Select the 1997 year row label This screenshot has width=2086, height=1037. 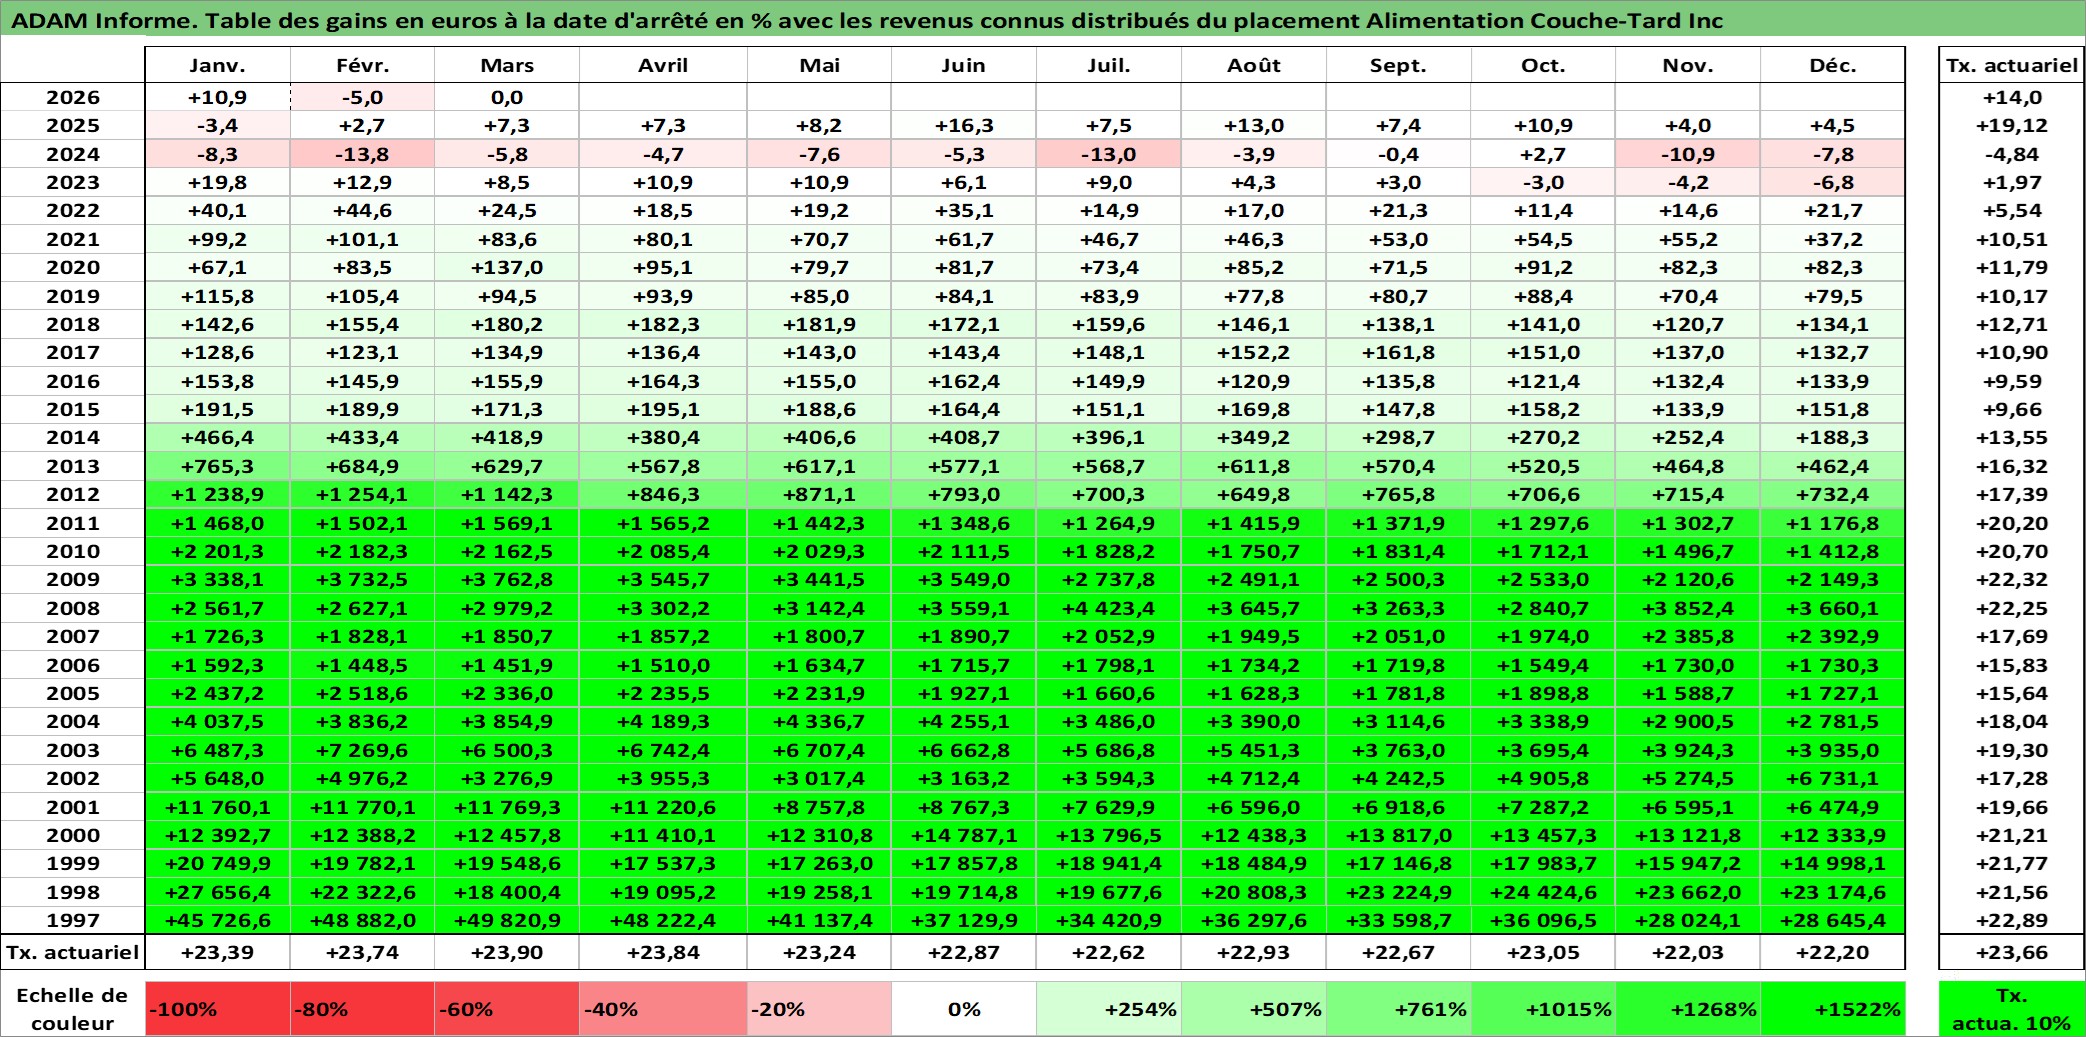pos(73,920)
